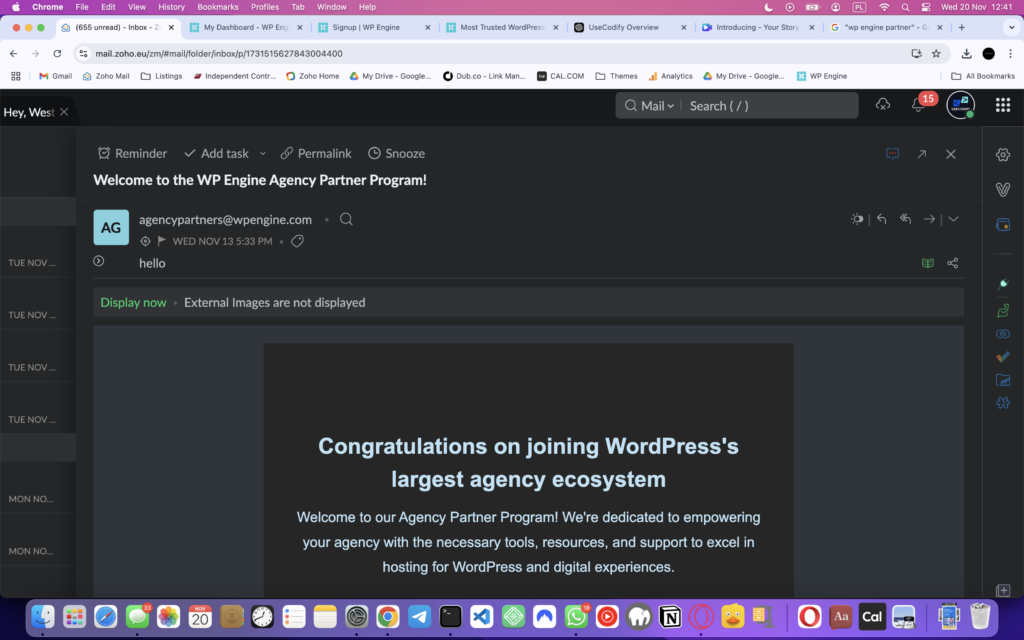Click the target icon beside the flag
Viewport: 1024px width, 640px height.
pyautogui.click(x=145, y=241)
